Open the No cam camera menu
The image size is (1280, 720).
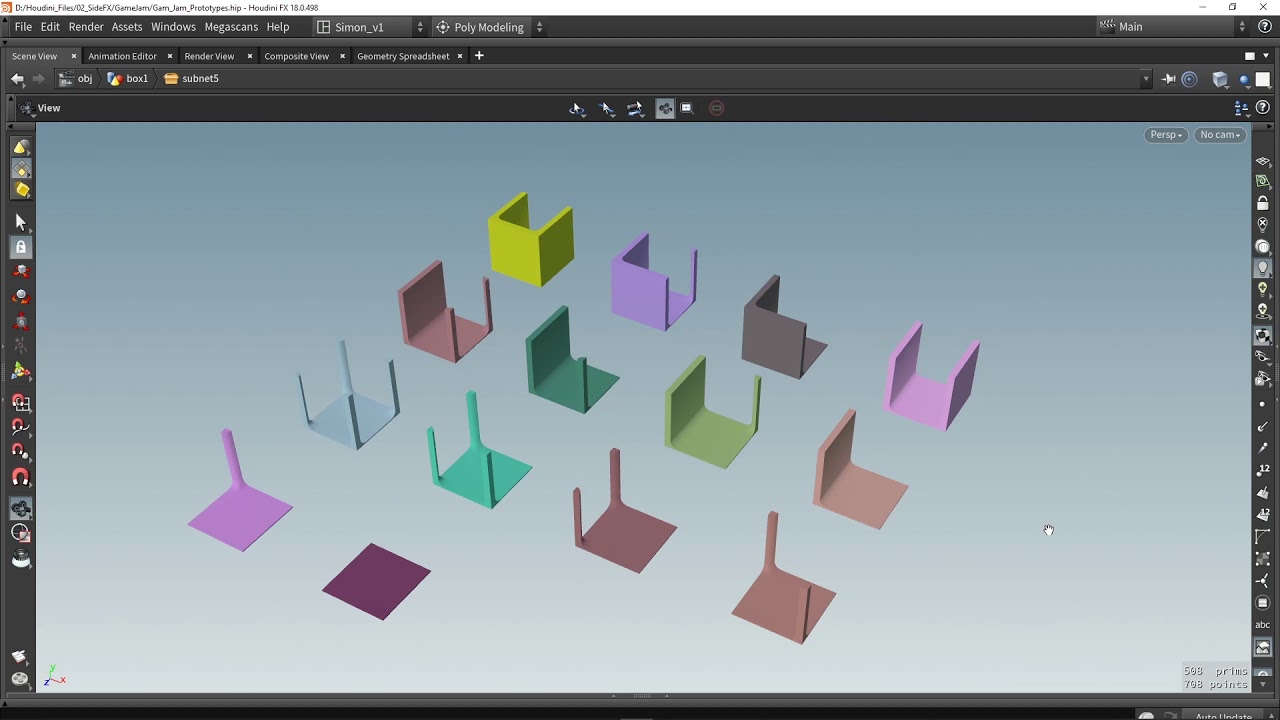(1220, 135)
